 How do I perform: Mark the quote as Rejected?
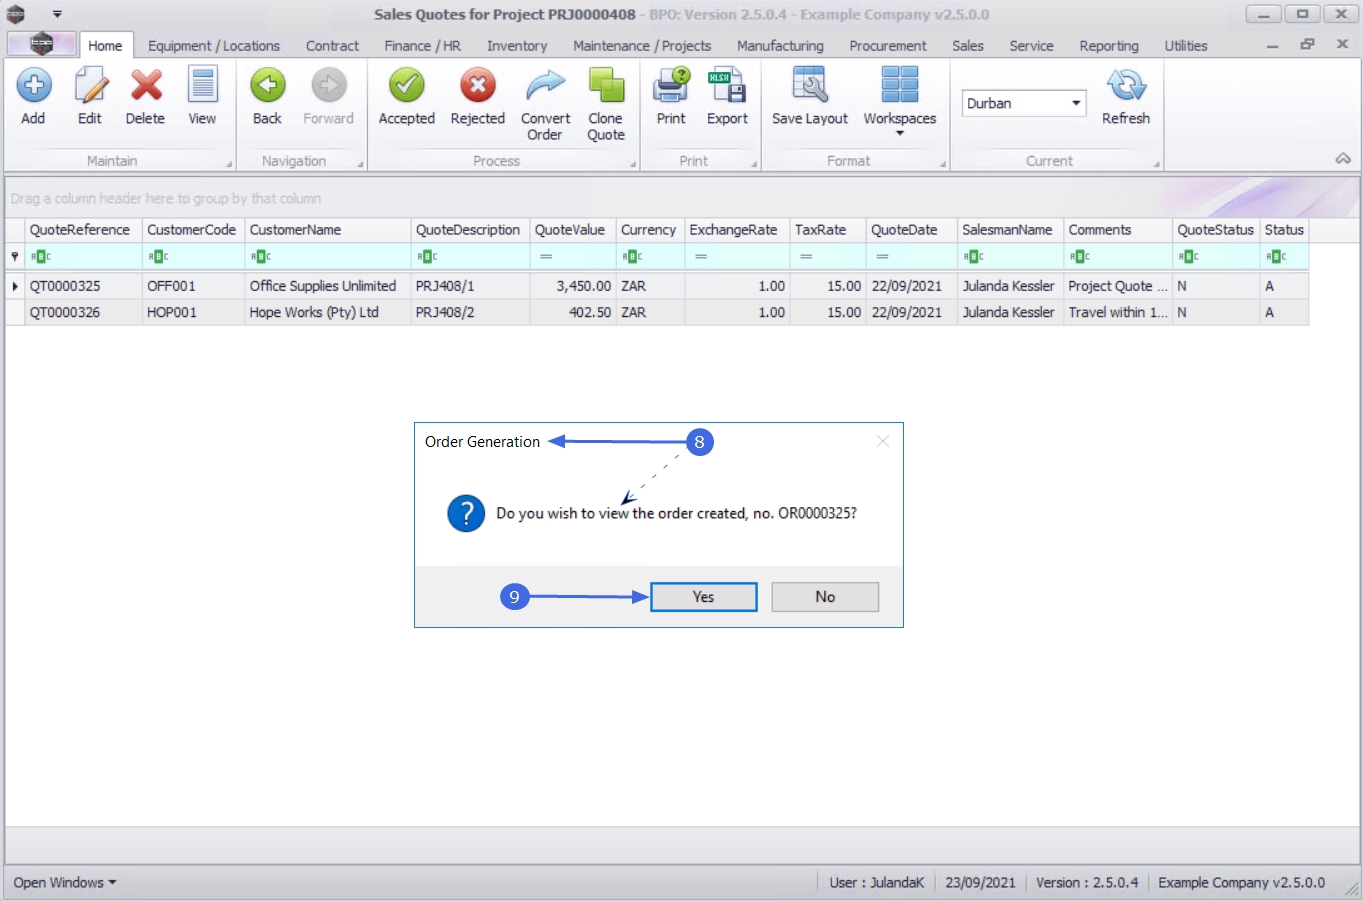(x=478, y=86)
